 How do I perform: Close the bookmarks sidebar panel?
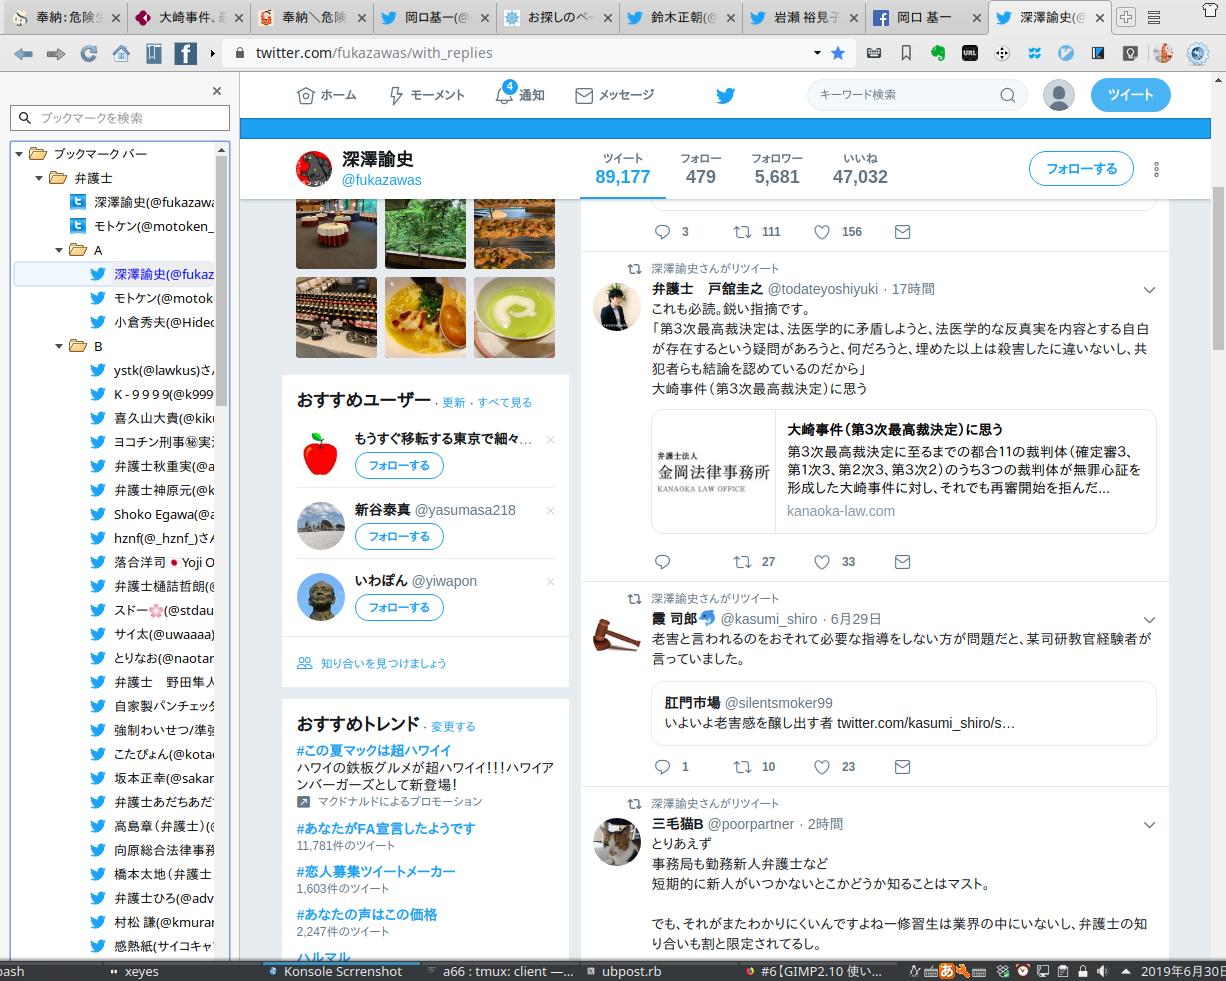[x=217, y=91]
